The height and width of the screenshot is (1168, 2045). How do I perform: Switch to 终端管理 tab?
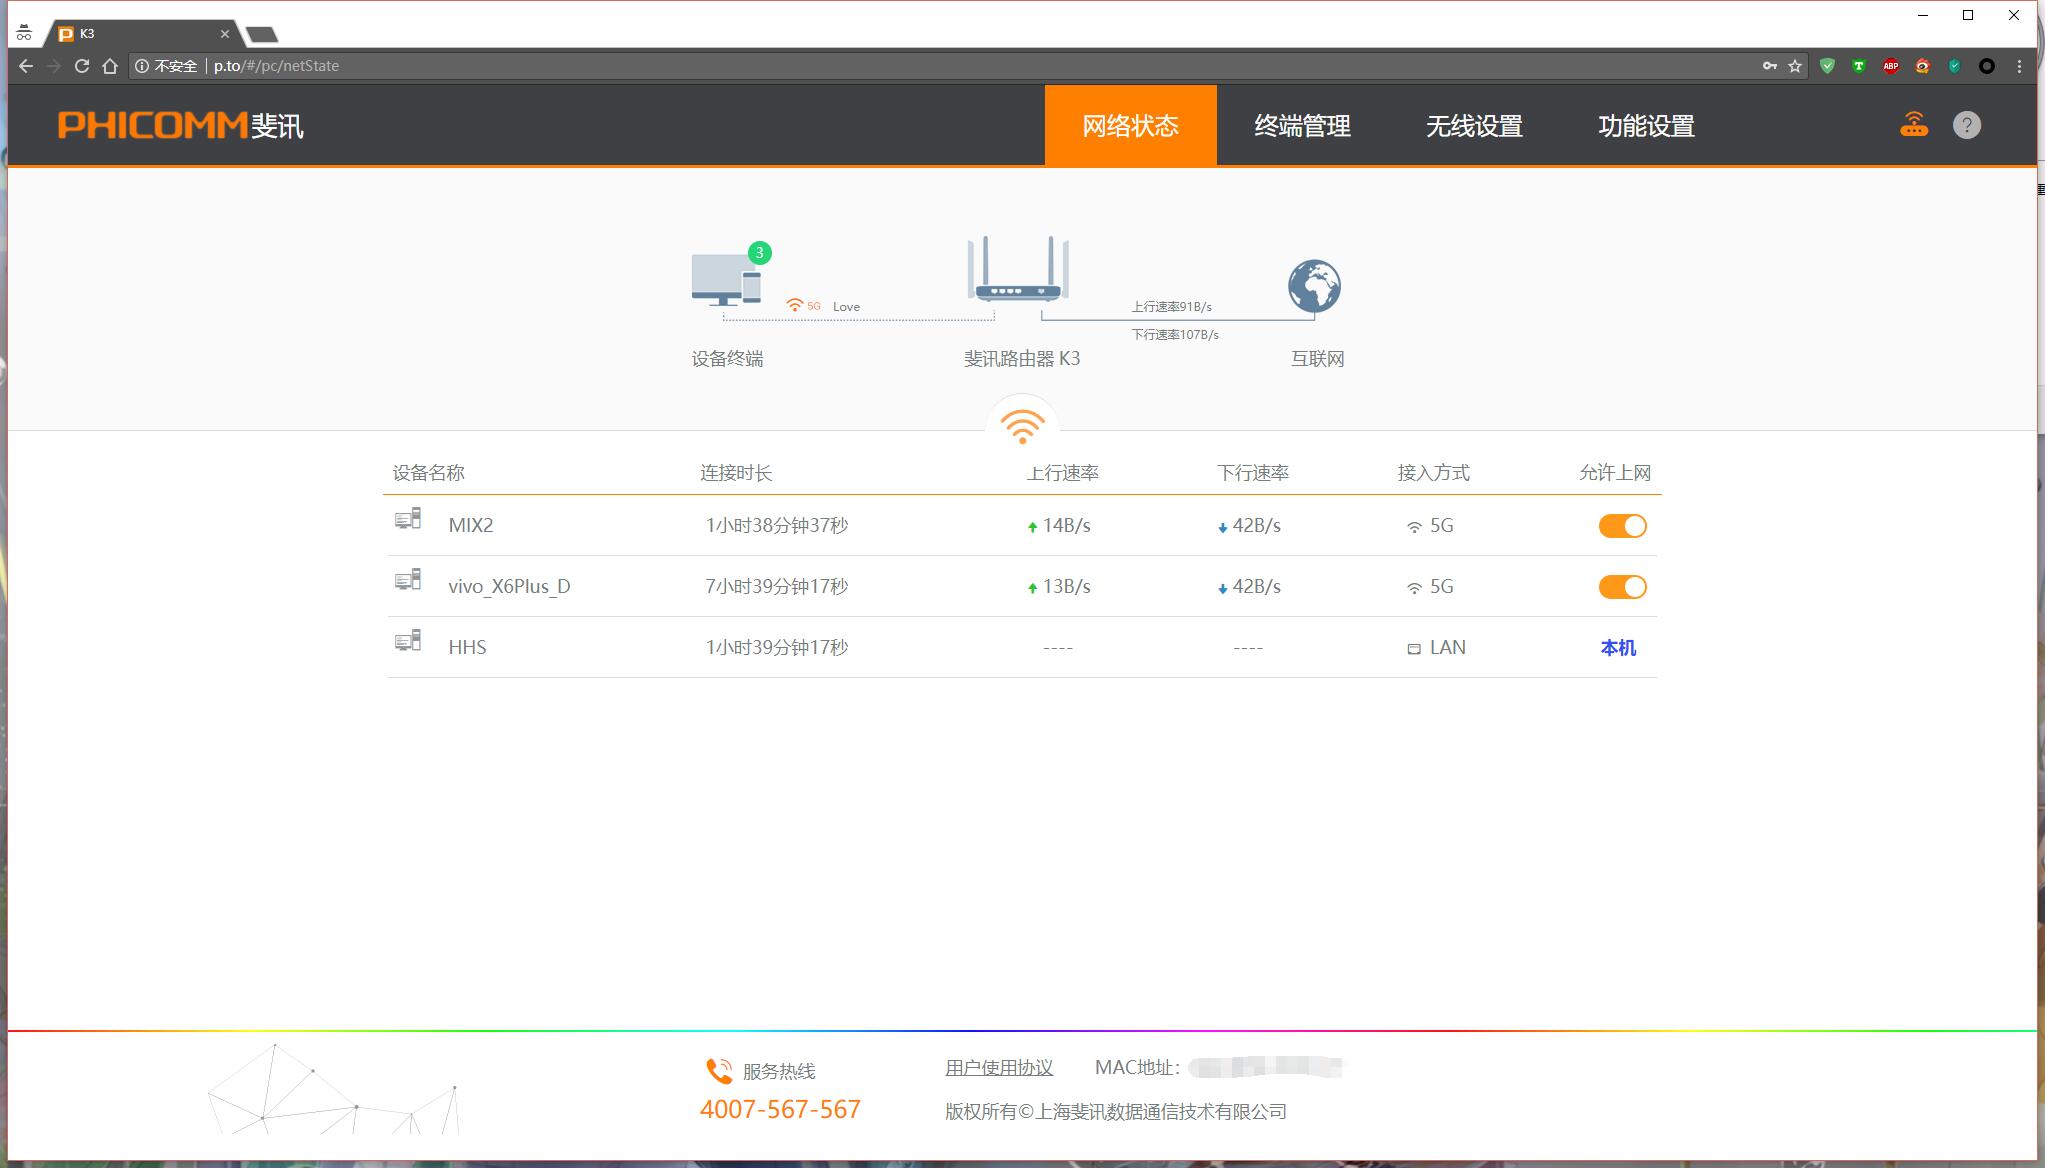click(x=1302, y=126)
